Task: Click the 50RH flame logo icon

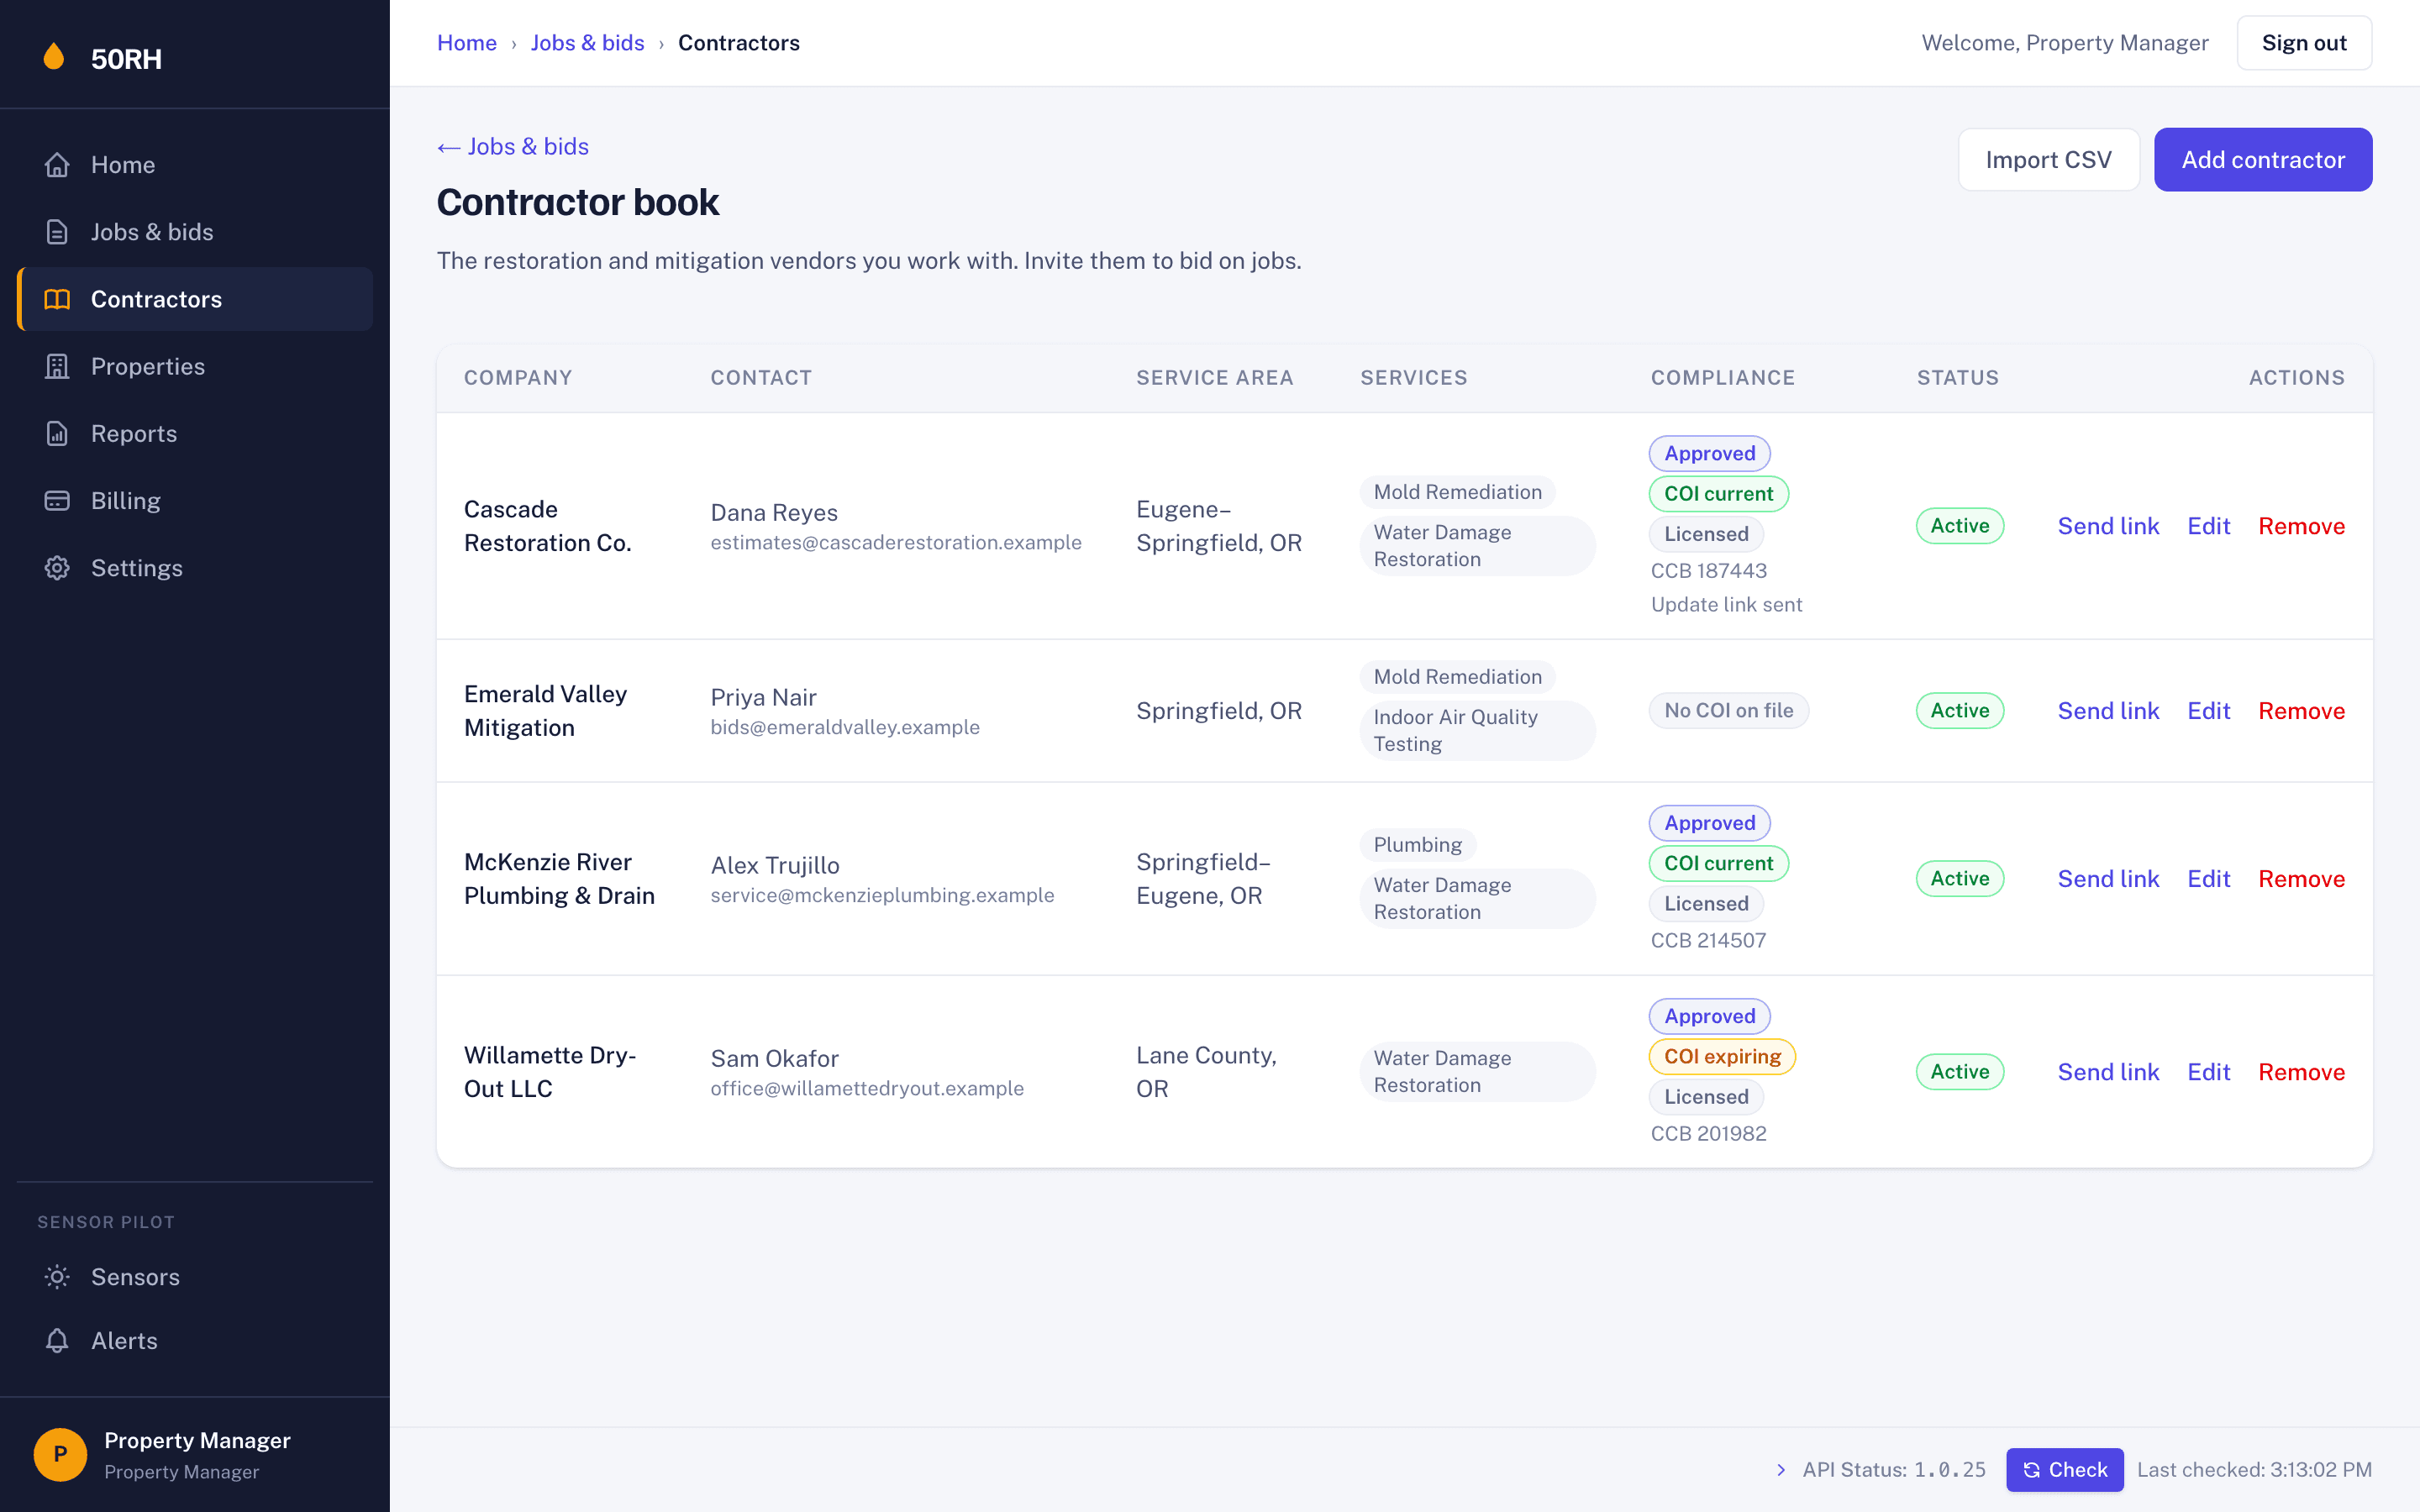Action: coord(54,57)
